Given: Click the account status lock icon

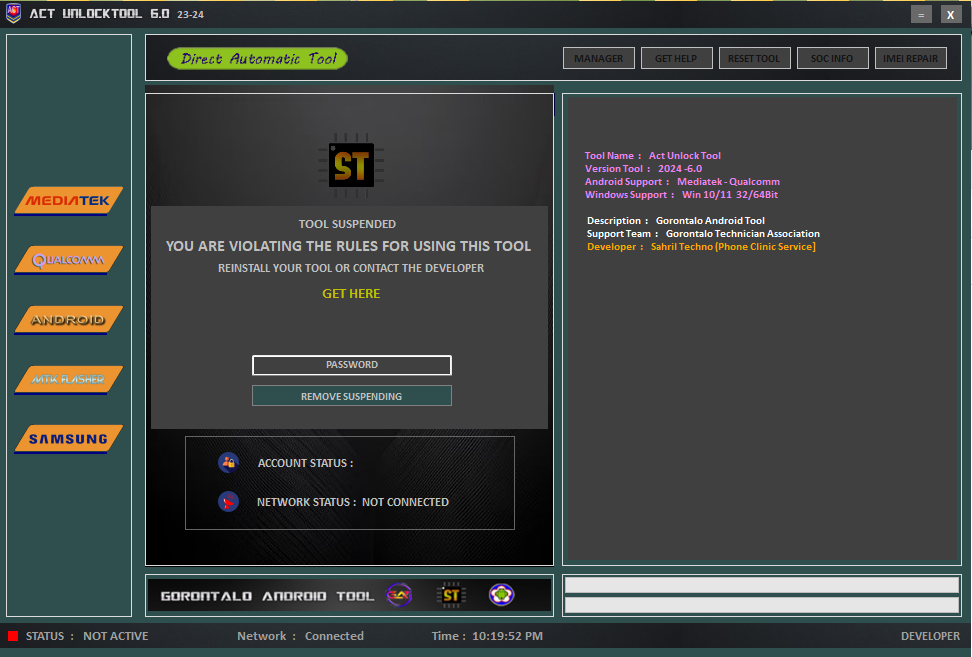Looking at the screenshot, I should point(228,462).
